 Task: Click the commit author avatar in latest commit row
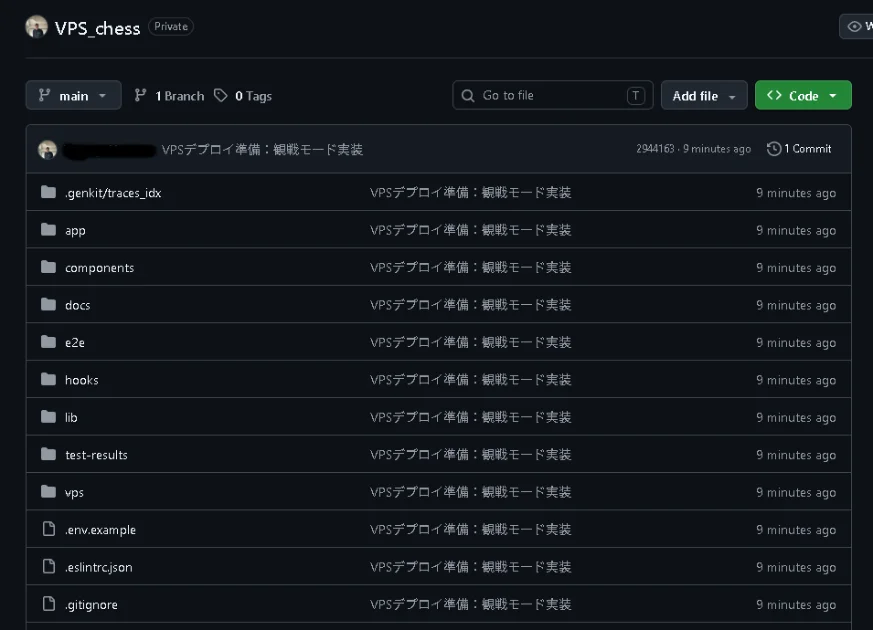tap(47, 149)
